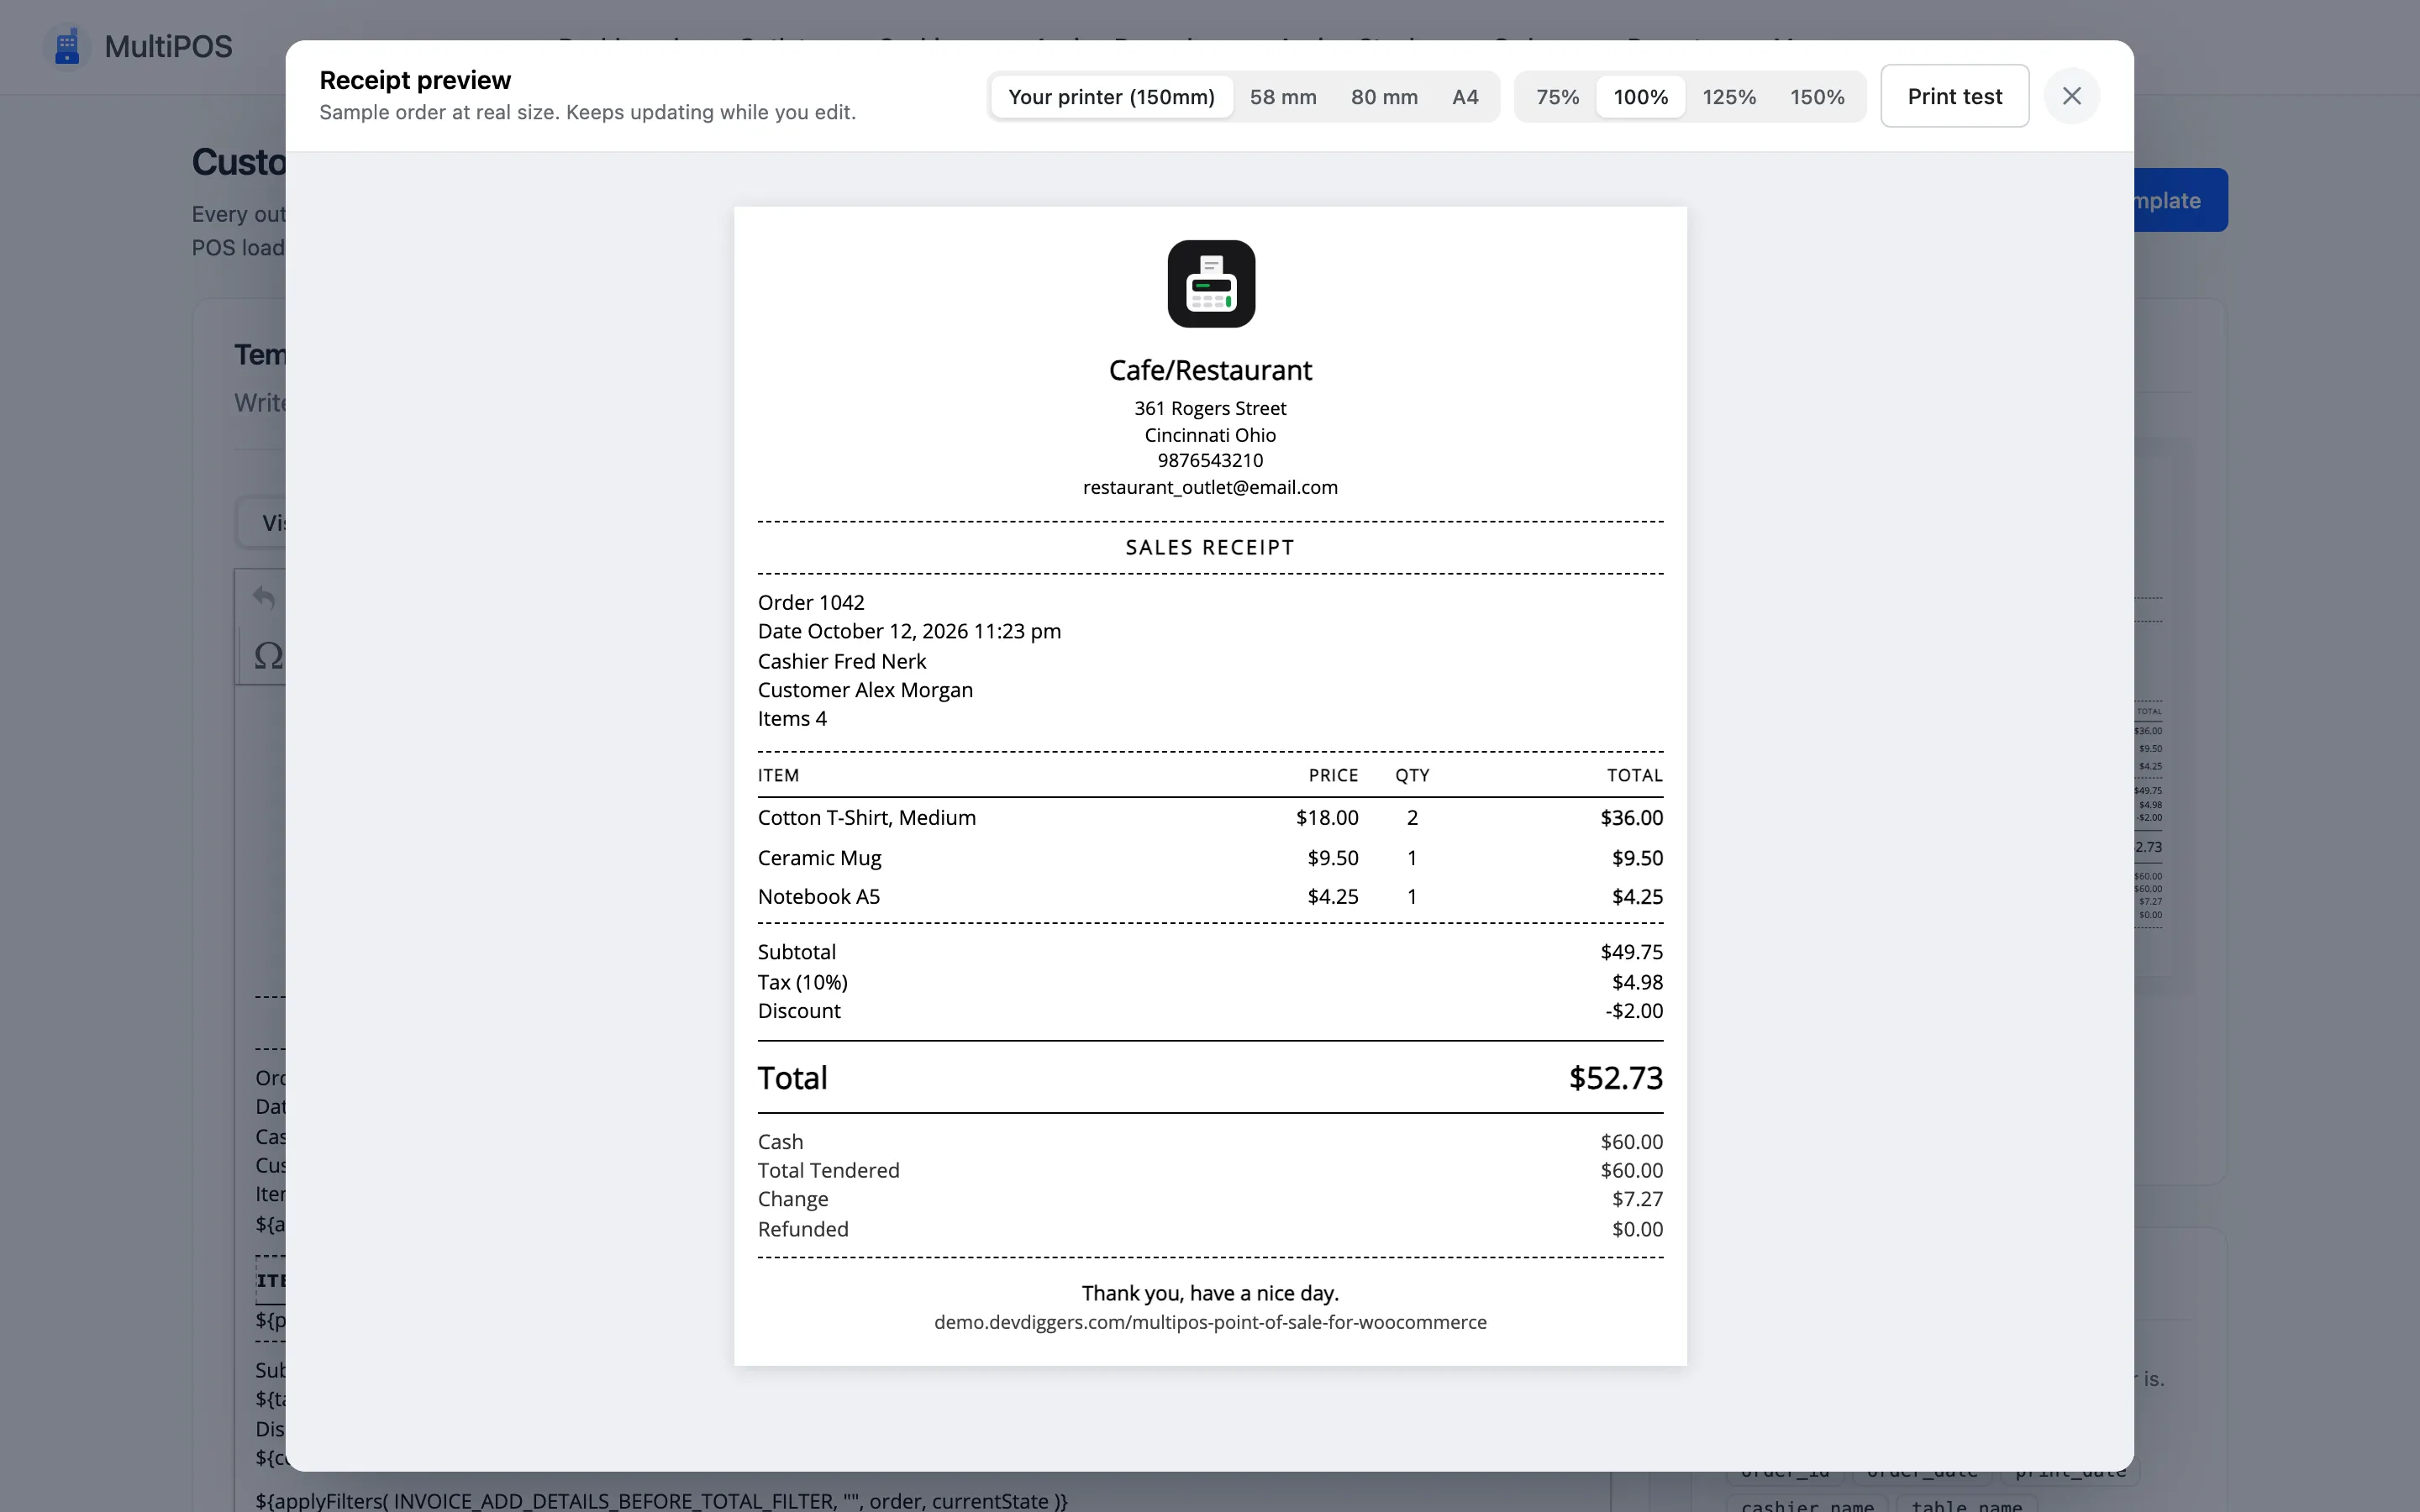Click the Cafe/Restaurant store name

click(1210, 370)
